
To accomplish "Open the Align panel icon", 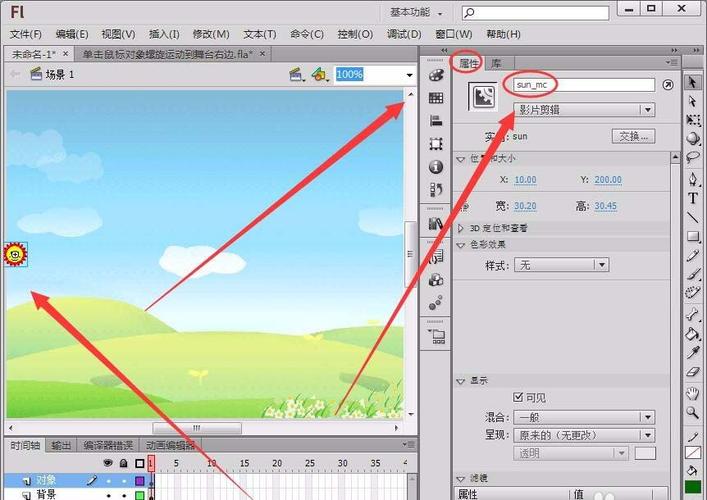I will click(x=436, y=120).
